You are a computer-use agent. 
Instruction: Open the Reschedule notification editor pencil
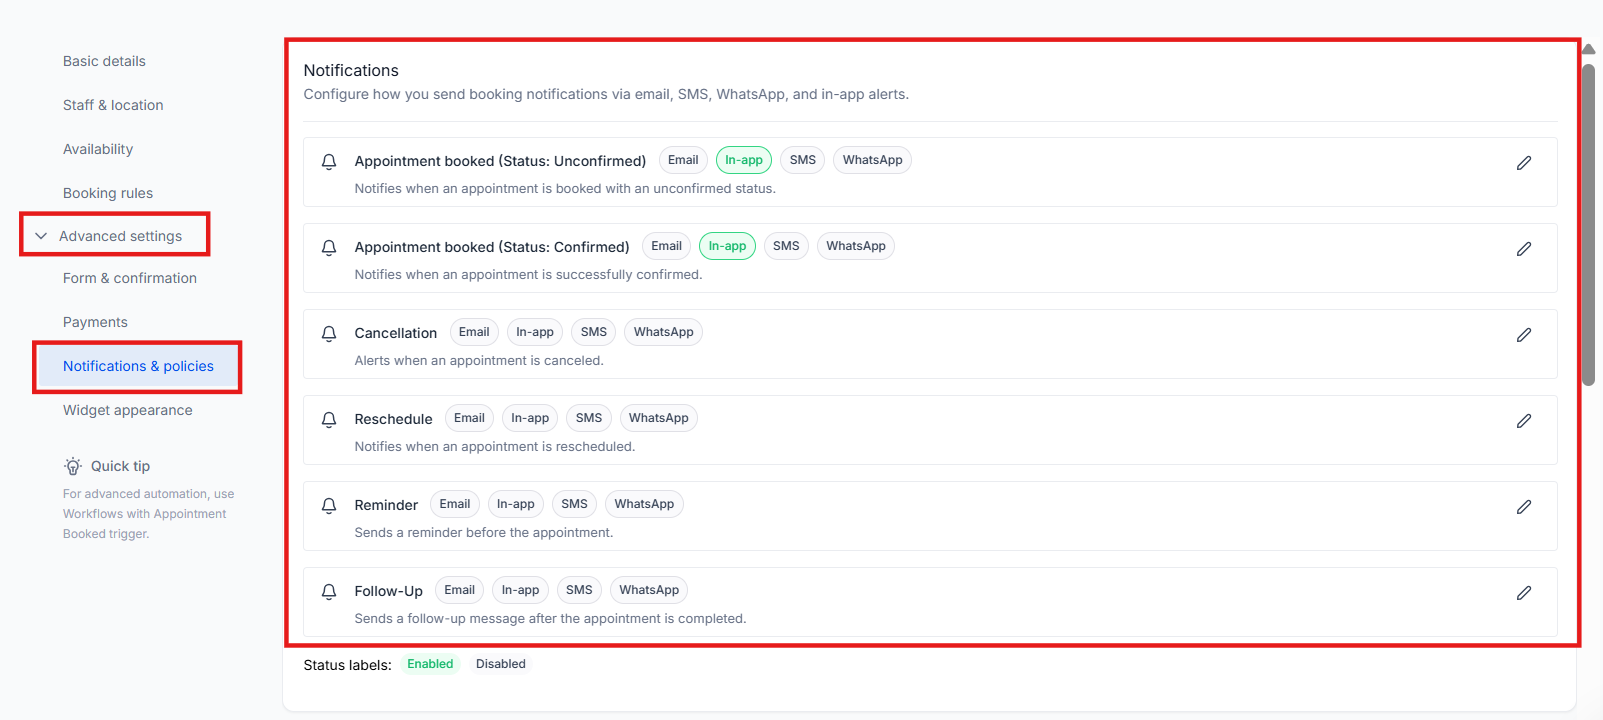(1523, 421)
